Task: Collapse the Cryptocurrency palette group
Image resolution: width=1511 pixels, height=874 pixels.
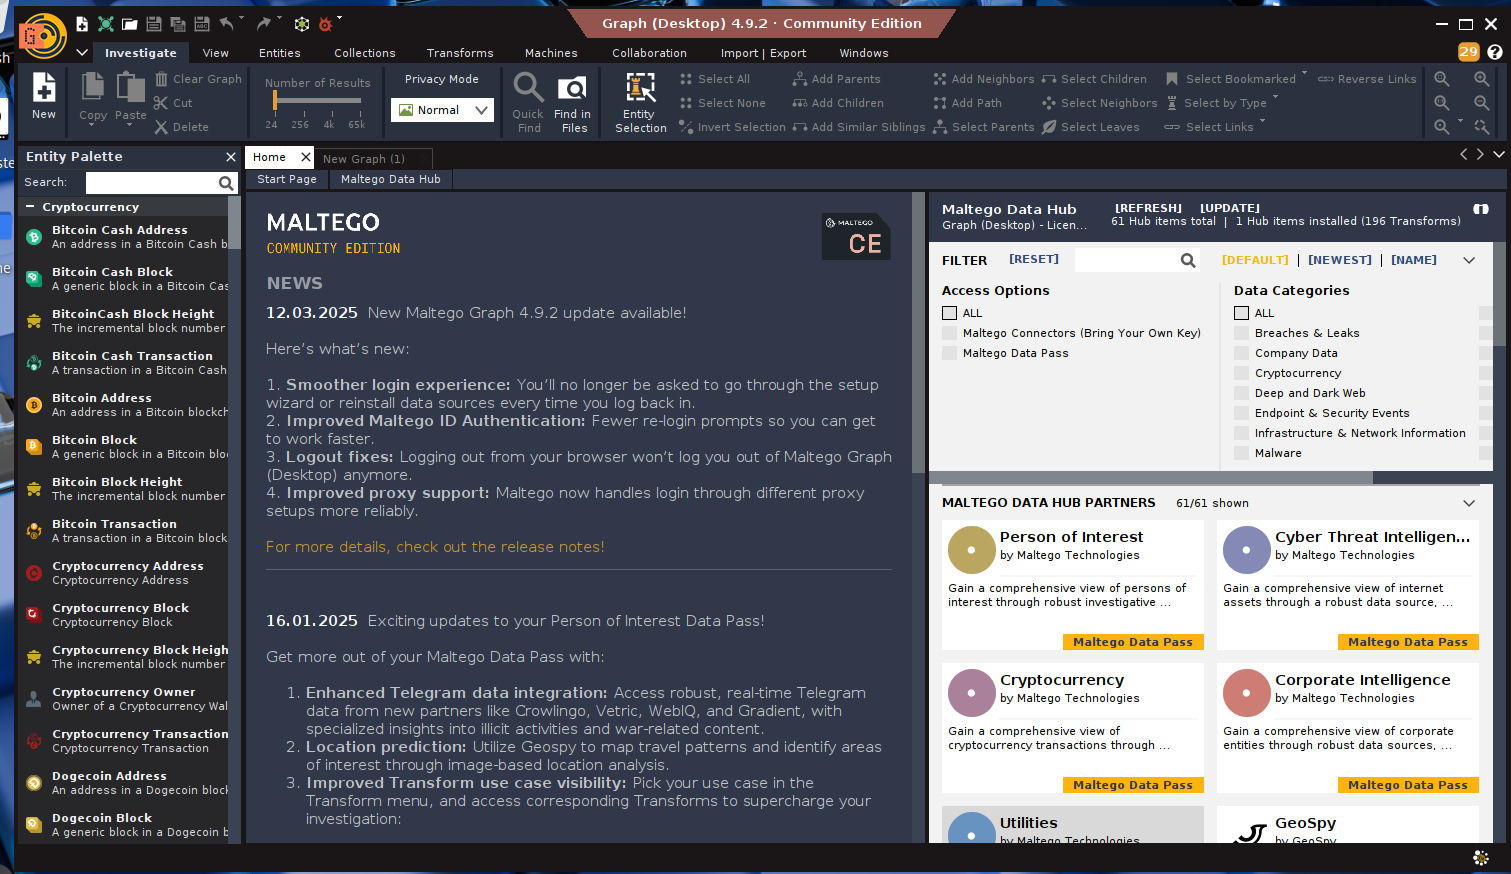Action: click(30, 207)
